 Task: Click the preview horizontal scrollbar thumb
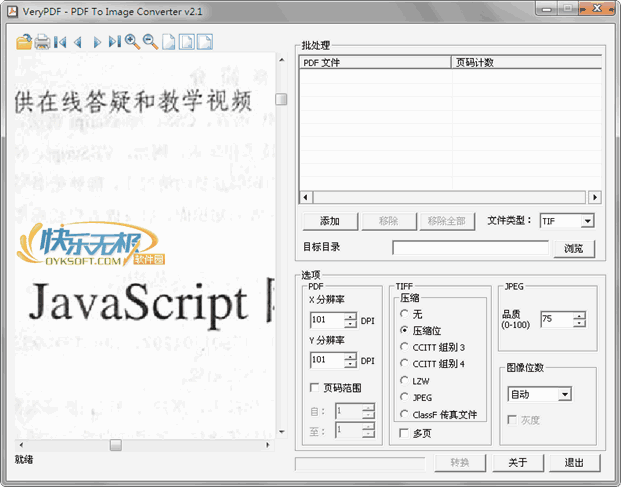coord(116,445)
